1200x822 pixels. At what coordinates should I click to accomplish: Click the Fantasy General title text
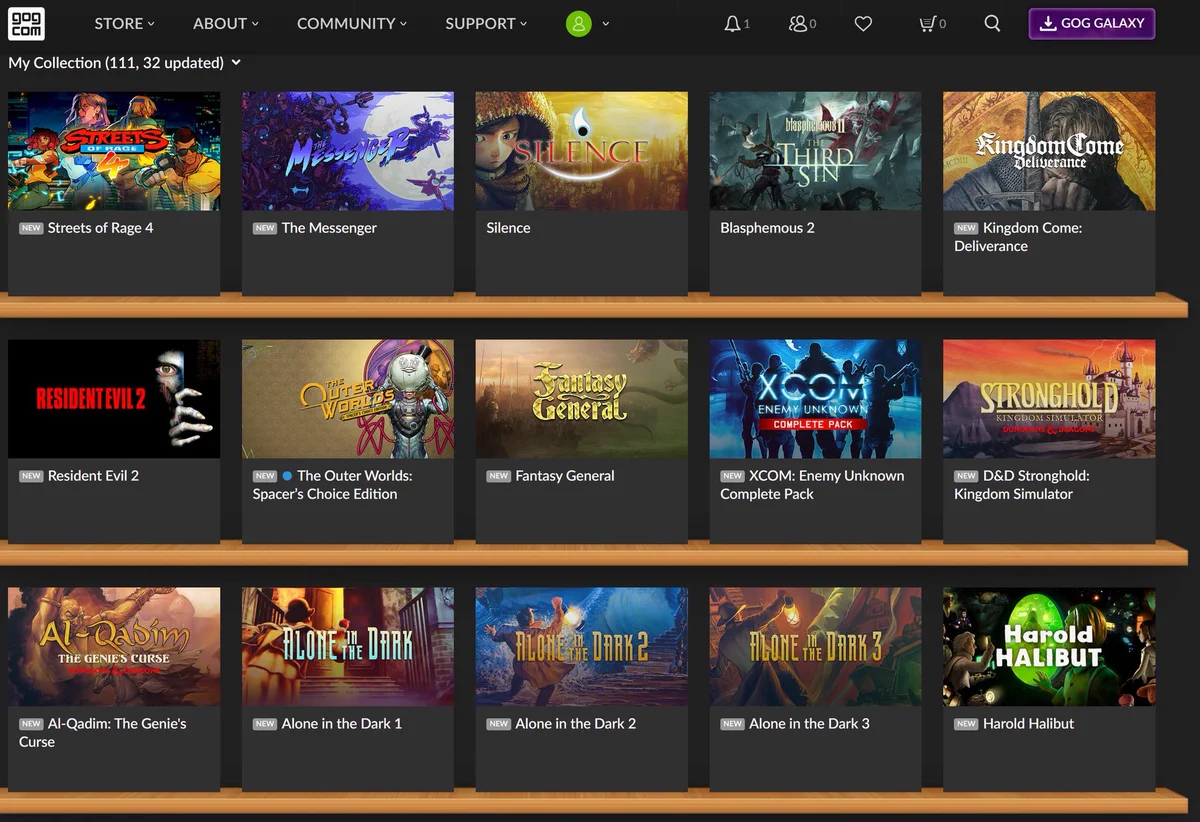(x=565, y=476)
